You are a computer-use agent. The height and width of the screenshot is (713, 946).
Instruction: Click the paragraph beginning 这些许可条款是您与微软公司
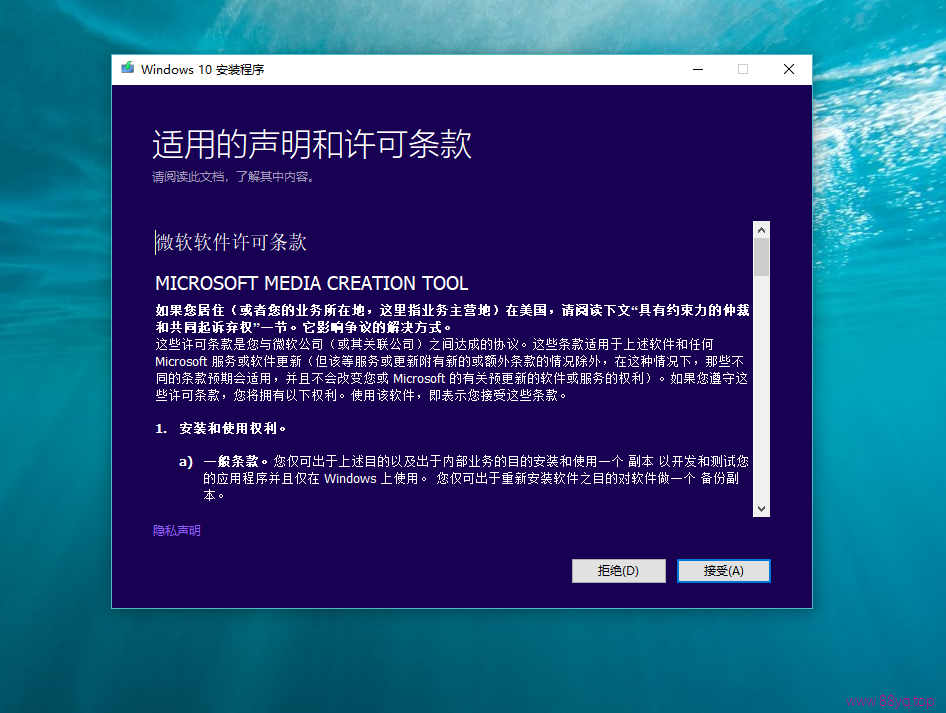tap(451, 370)
